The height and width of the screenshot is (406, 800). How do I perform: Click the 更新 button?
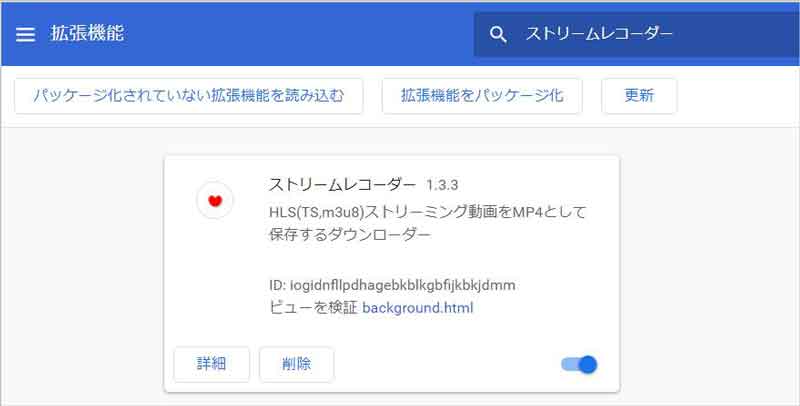(x=639, y=96)
